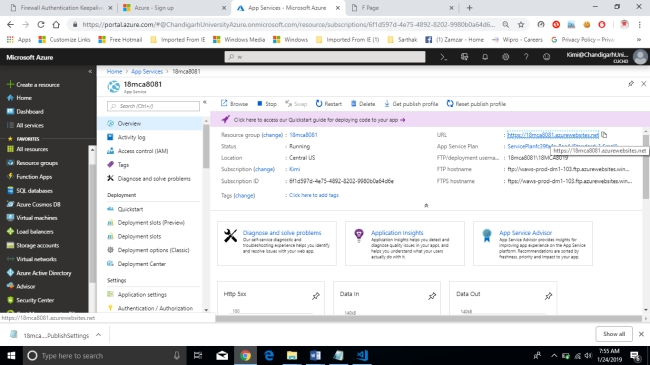Viewport: 650px width, 365px height.
Task: Open Quickstart guide banner link
Action: [319, 120]
